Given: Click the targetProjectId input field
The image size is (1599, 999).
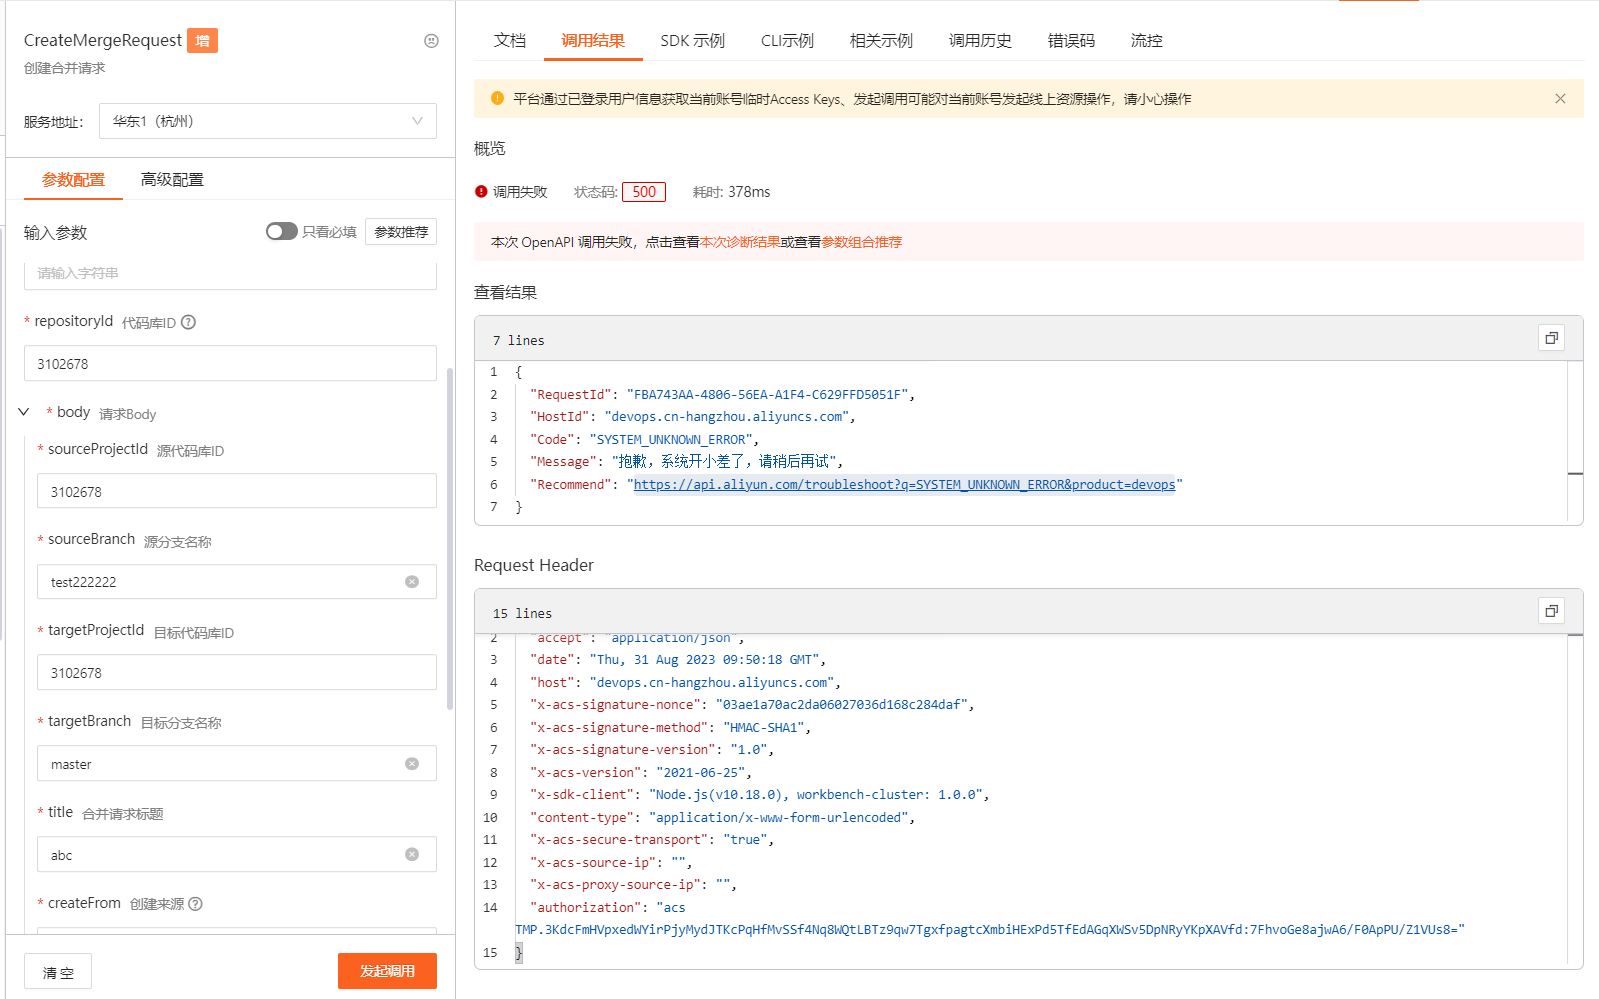Looking at the screenshot, I should point(237,673).
